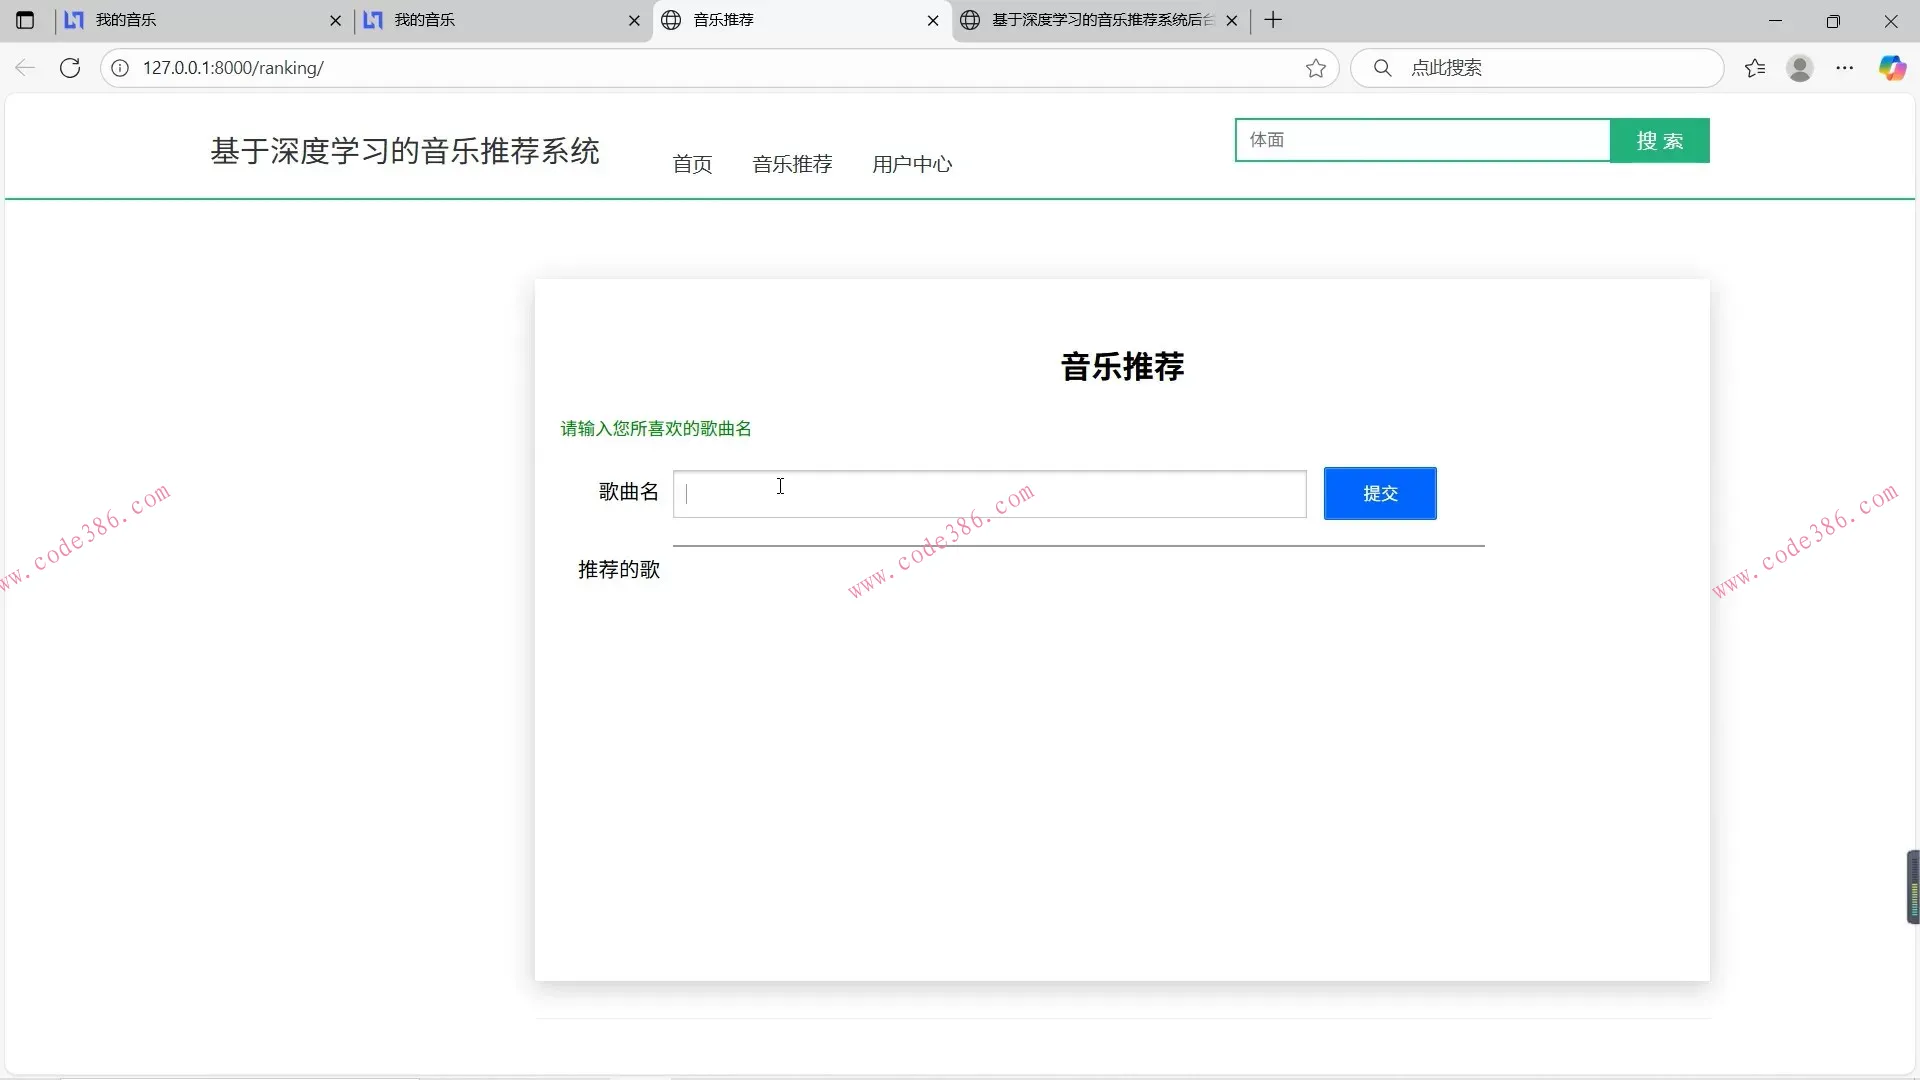
Task: Click the favorites star in address bar
Action: pos(1316,68)
